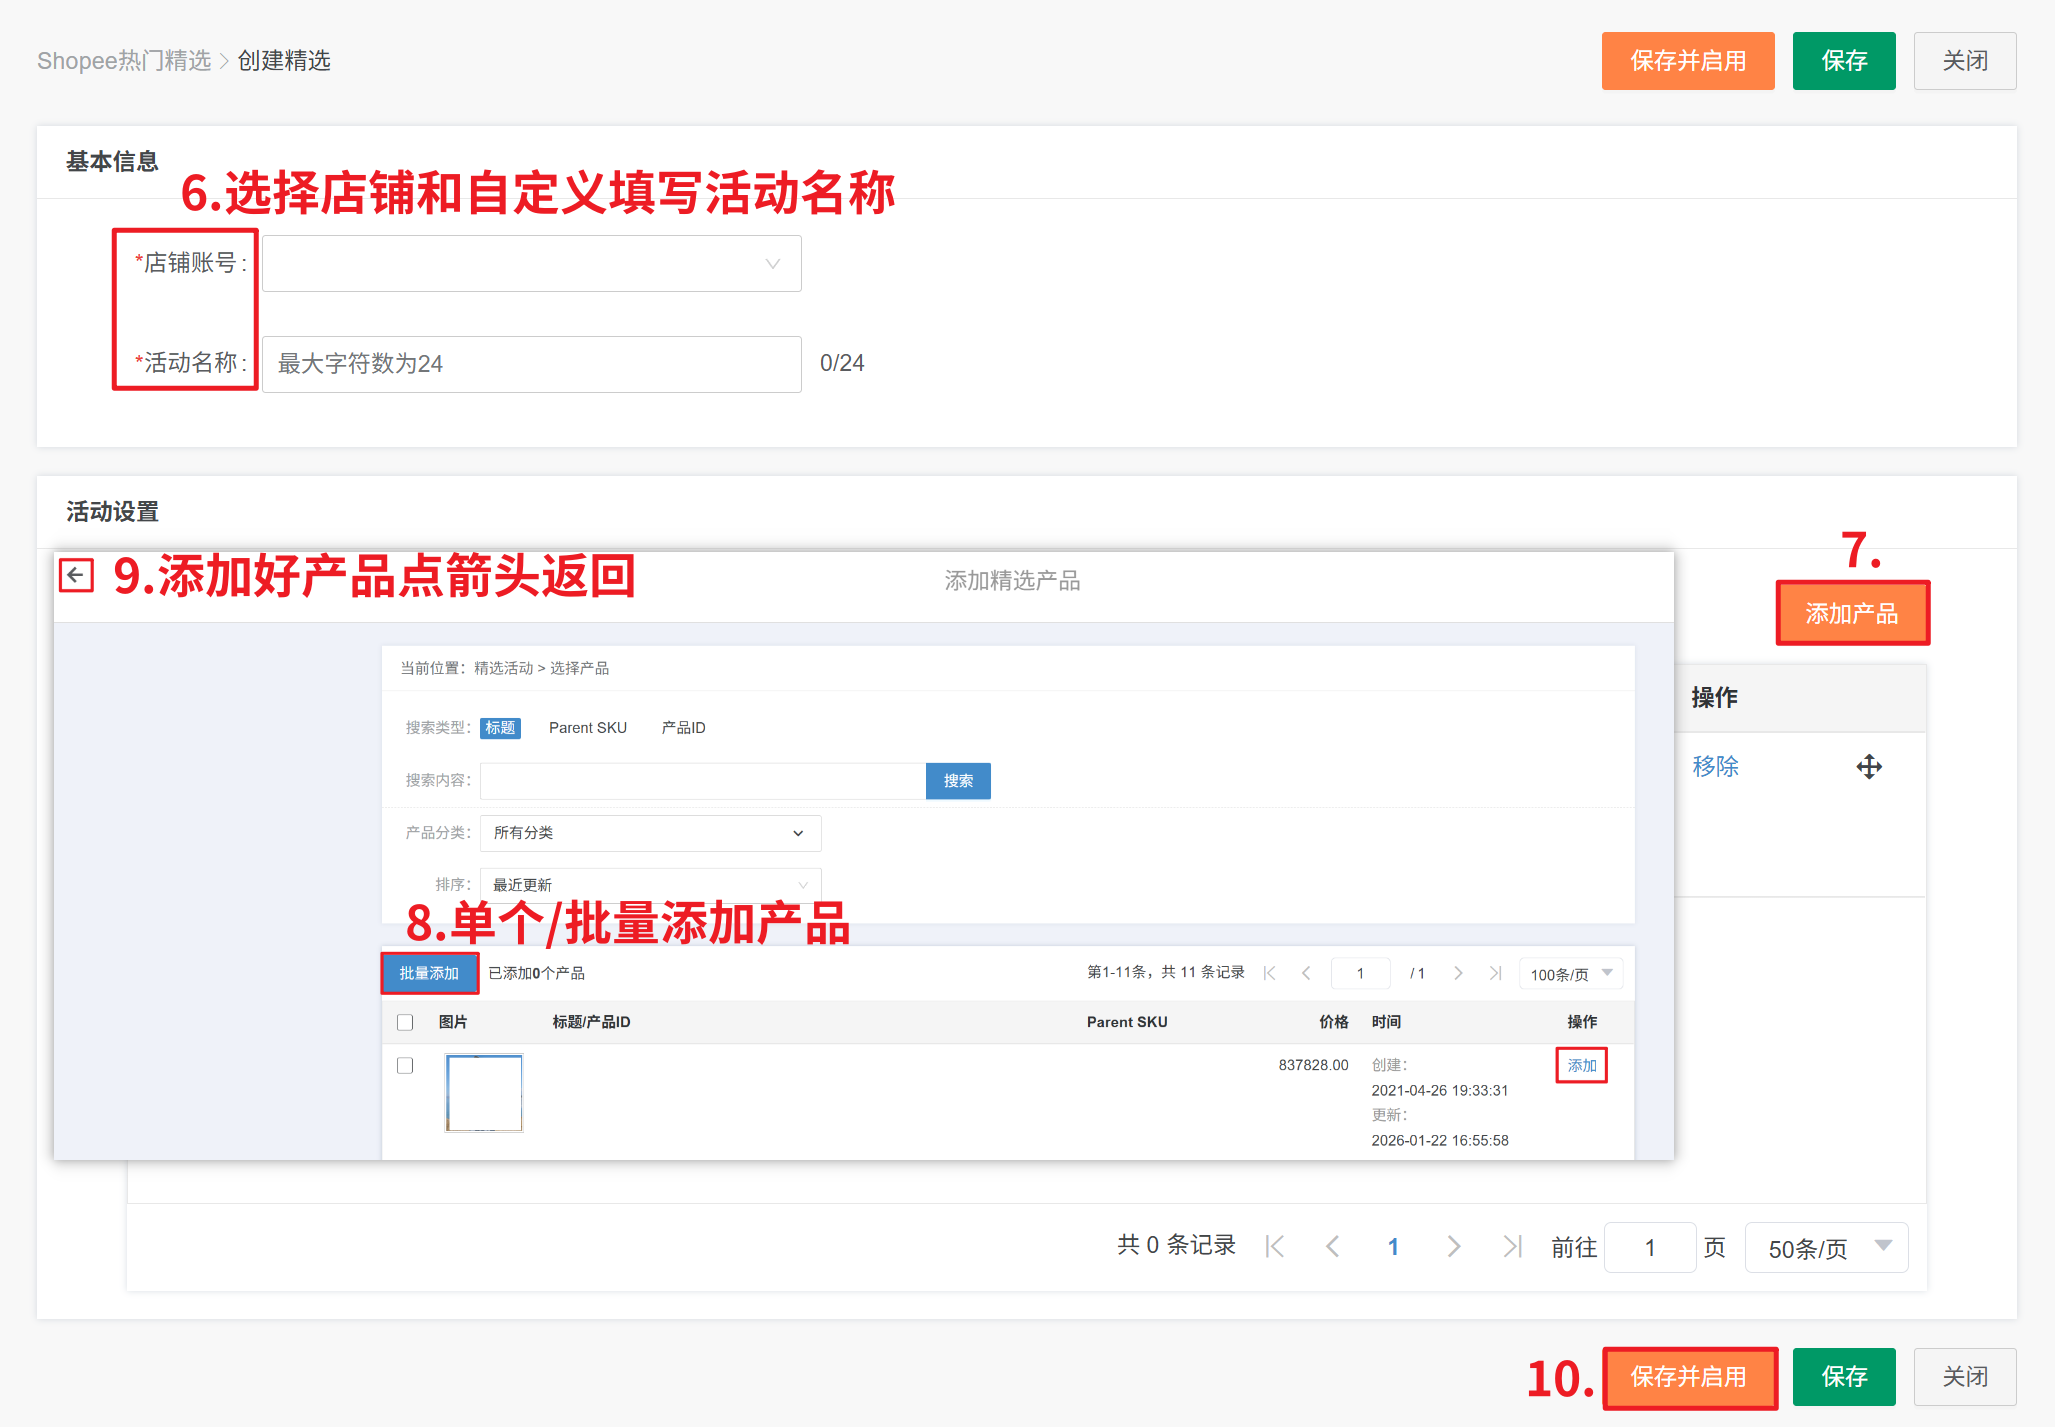
Task: Click the back arrow icon in product panel
Action: [x=76, y=575]
